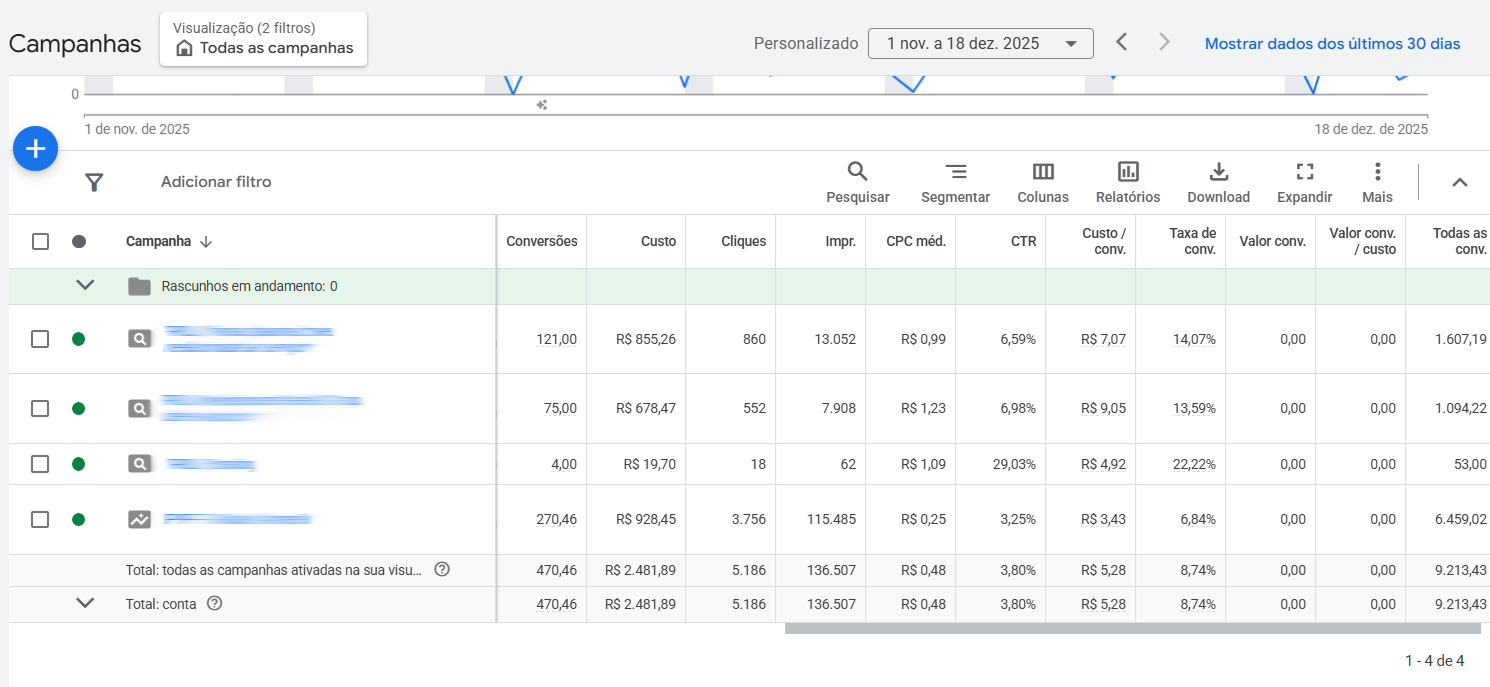Expand the Total: conta row
1490x687 pixels.
coord(85,603)
